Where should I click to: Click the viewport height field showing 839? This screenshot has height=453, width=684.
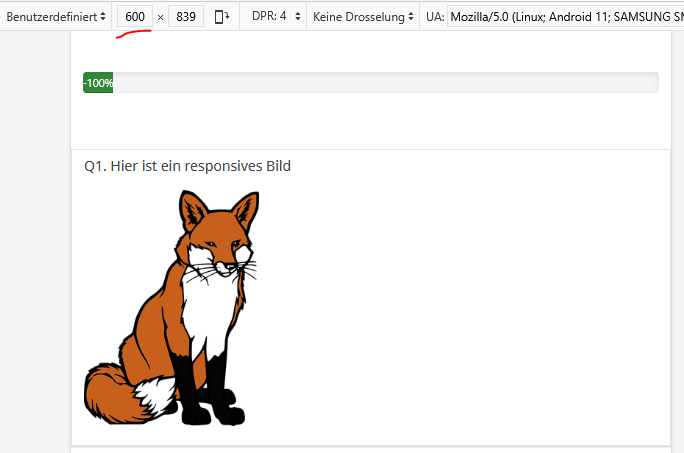click(185, 17)
